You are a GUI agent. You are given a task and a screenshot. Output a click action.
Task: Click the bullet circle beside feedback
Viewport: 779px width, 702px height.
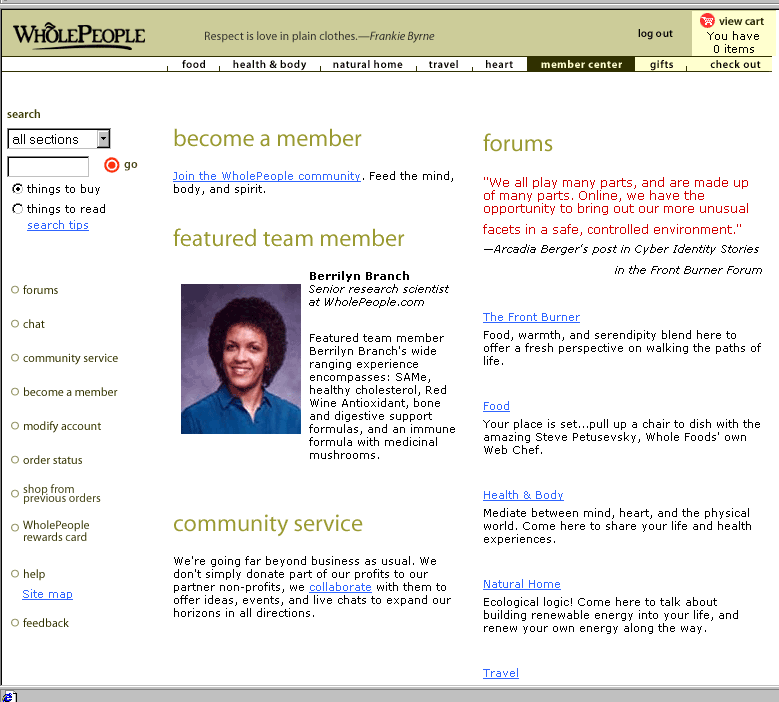(x=15, y=623)
